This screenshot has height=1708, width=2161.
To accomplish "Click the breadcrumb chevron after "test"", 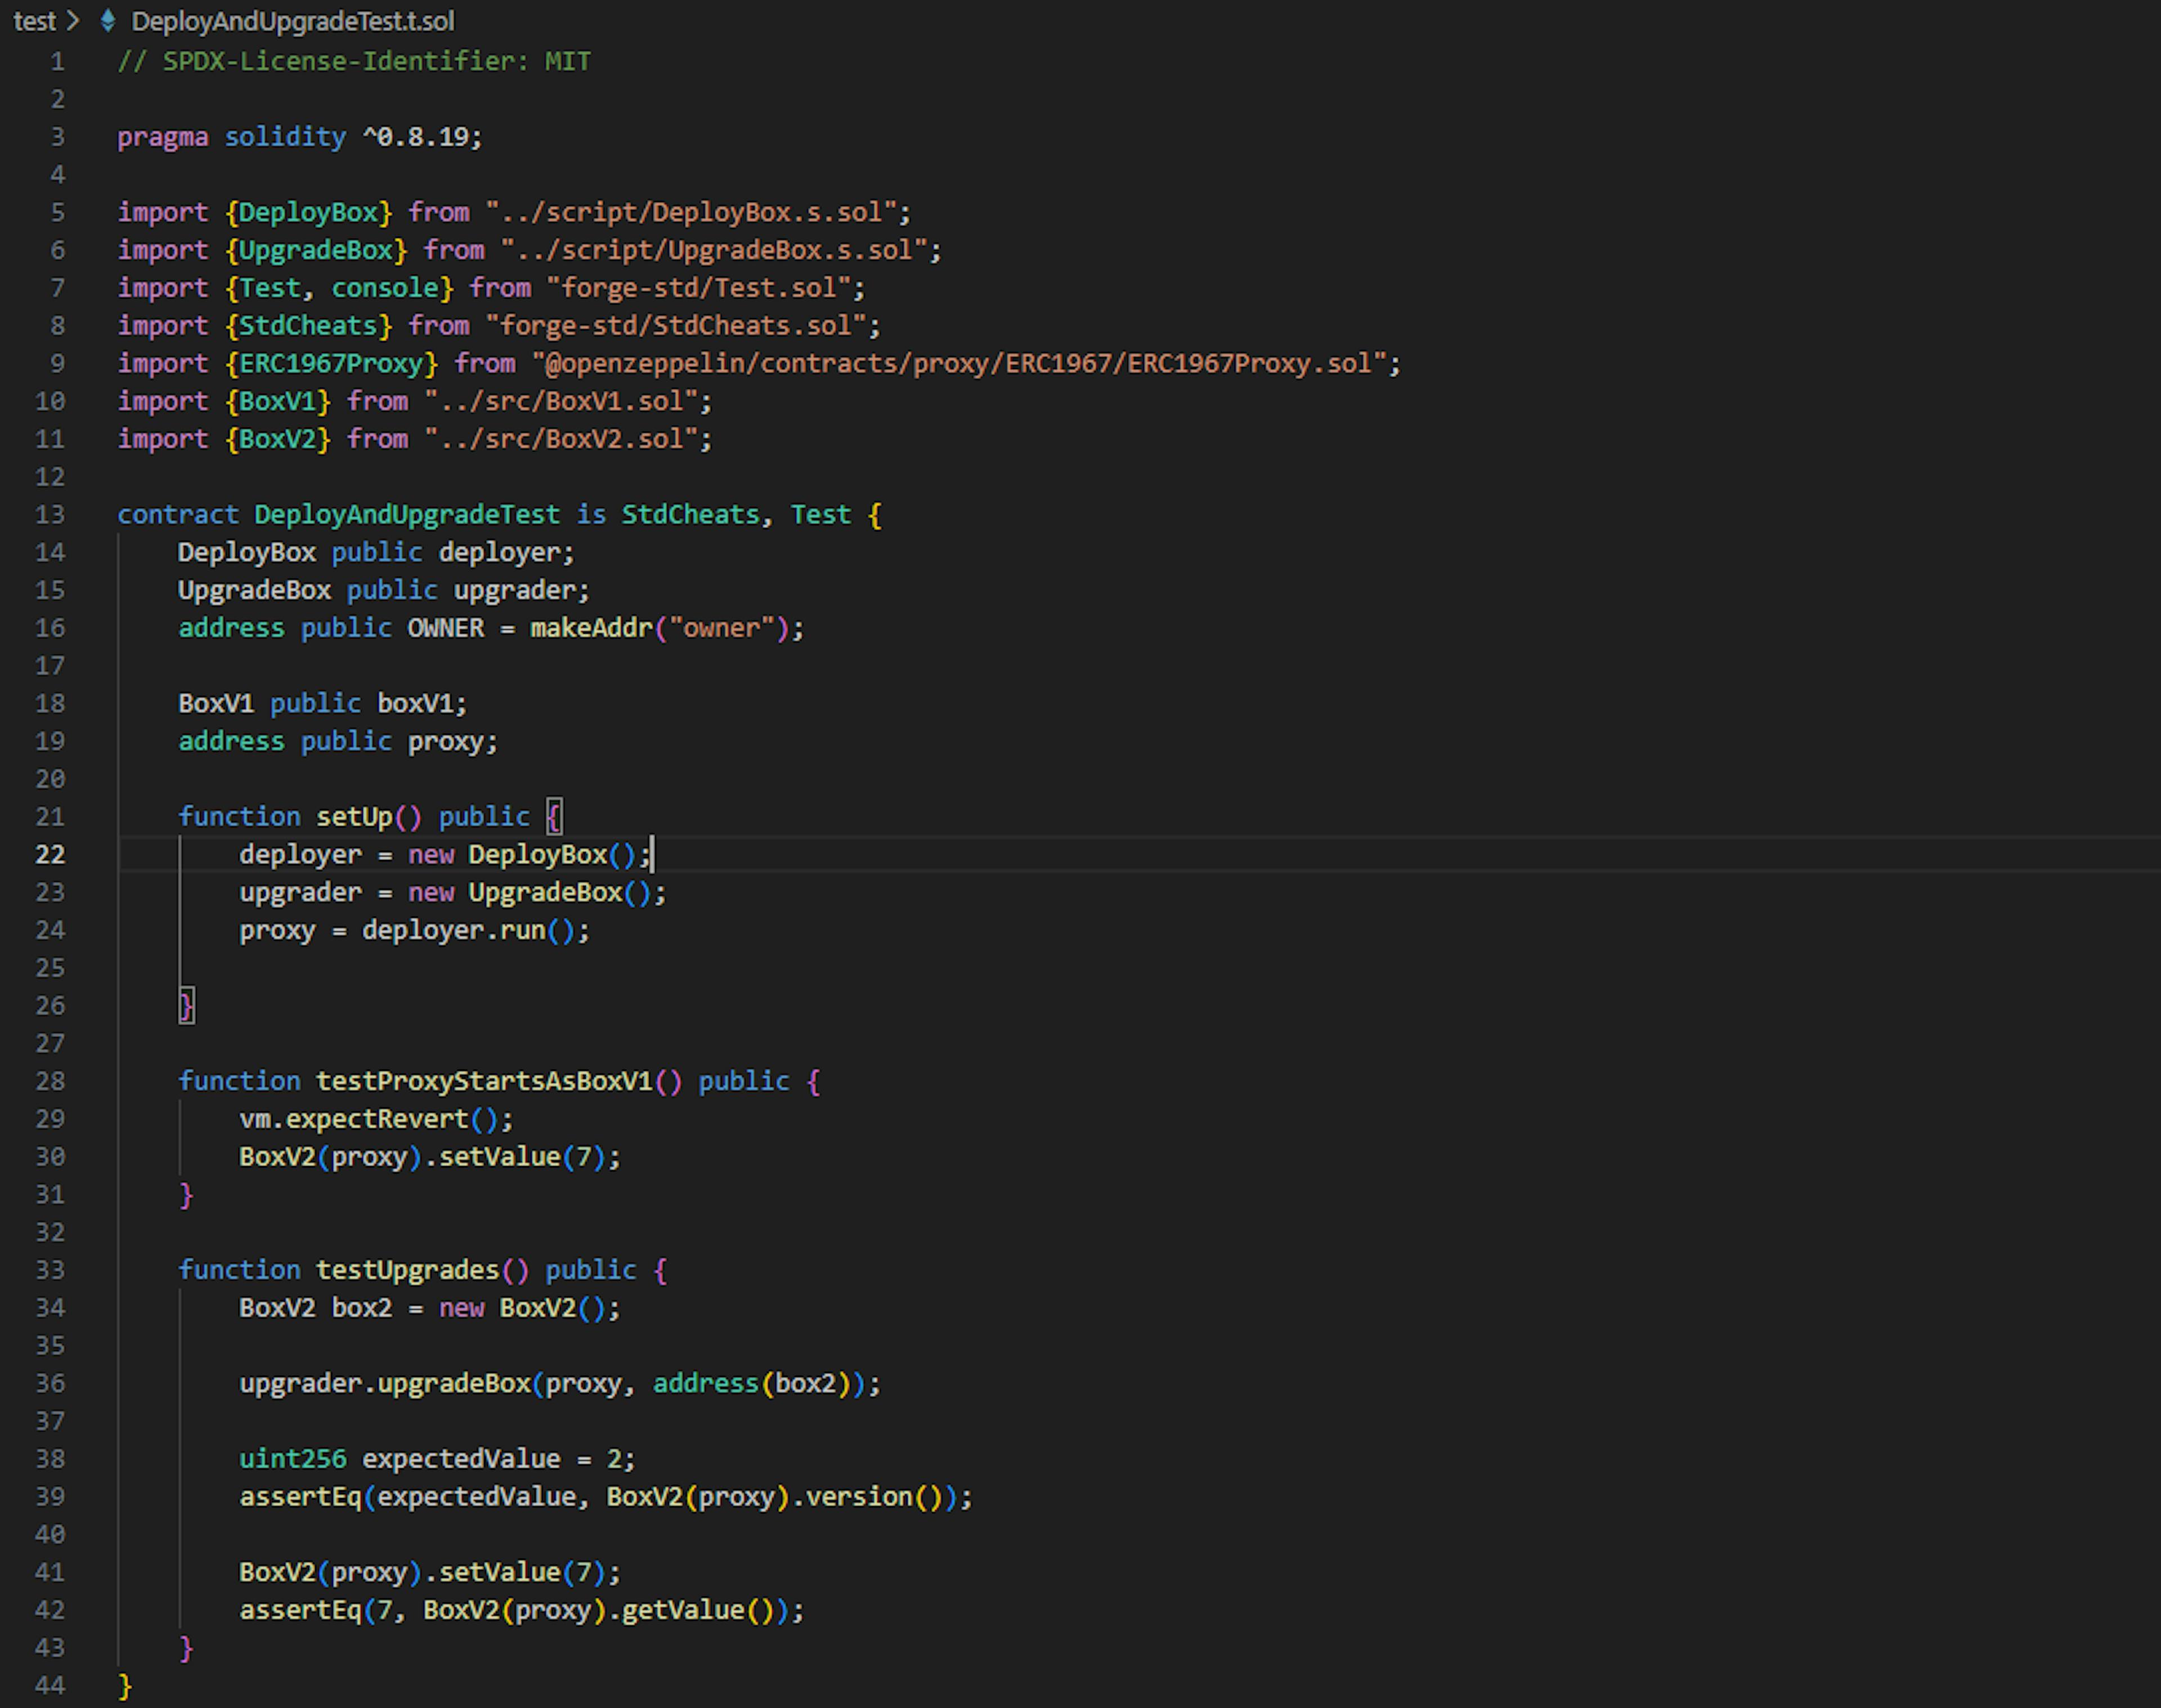I will (73, 20).
